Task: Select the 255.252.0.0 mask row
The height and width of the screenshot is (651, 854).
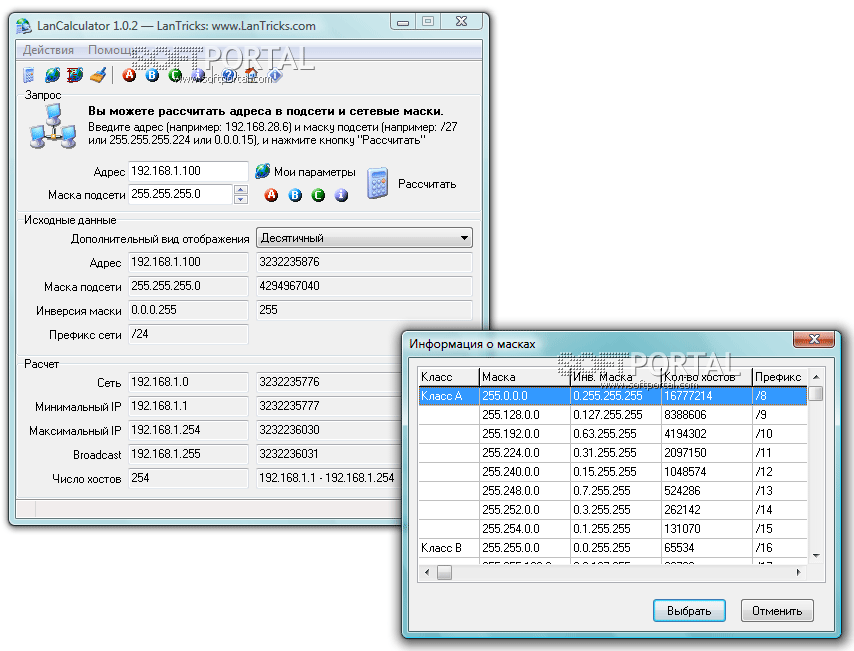Action: pos(613,510)
